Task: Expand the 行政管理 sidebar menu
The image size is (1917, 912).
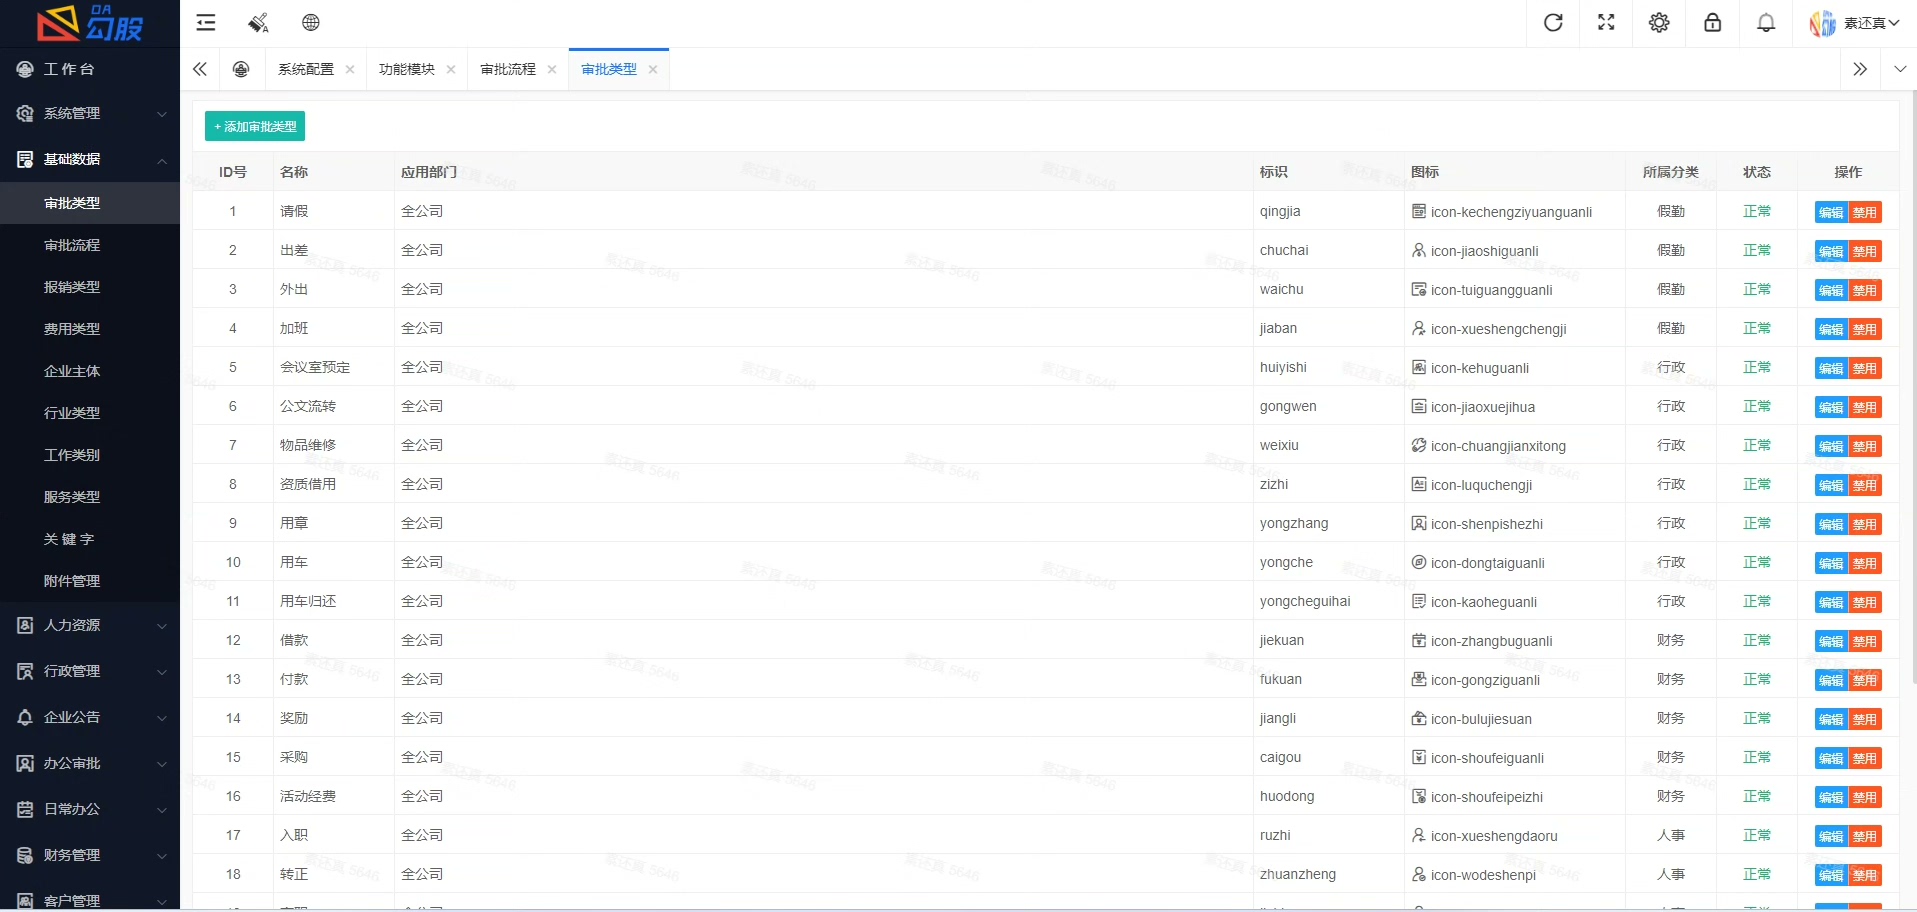Action: pos(90,672)
